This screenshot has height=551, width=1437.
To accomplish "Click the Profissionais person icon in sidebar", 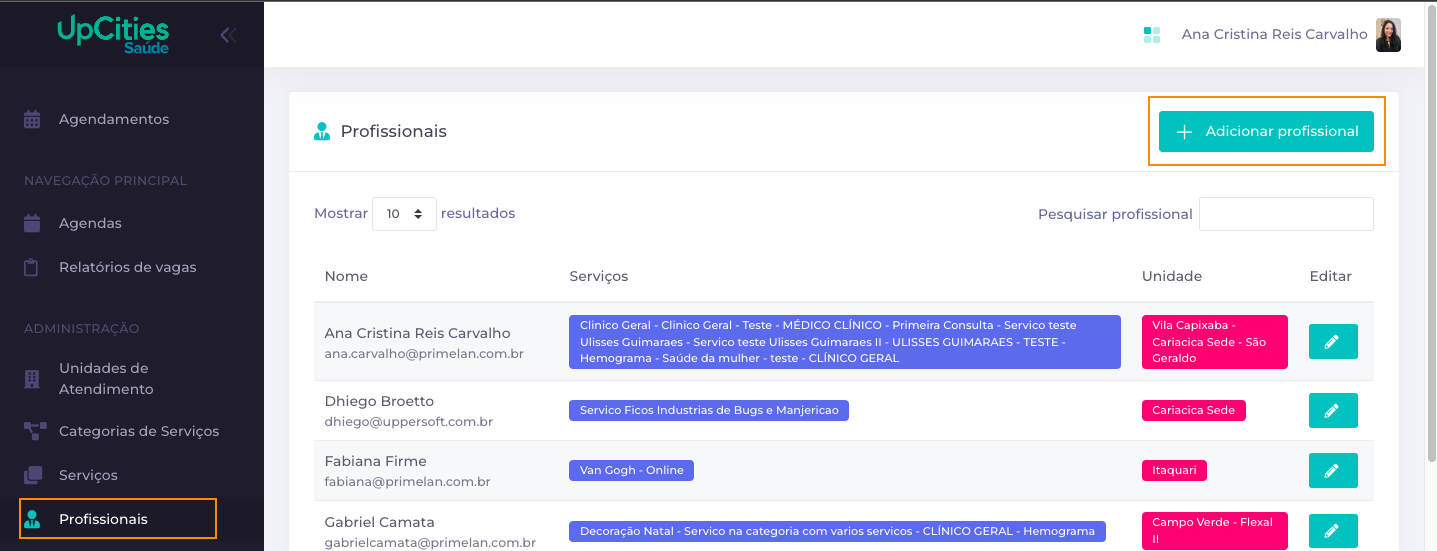I will point(32,519).
